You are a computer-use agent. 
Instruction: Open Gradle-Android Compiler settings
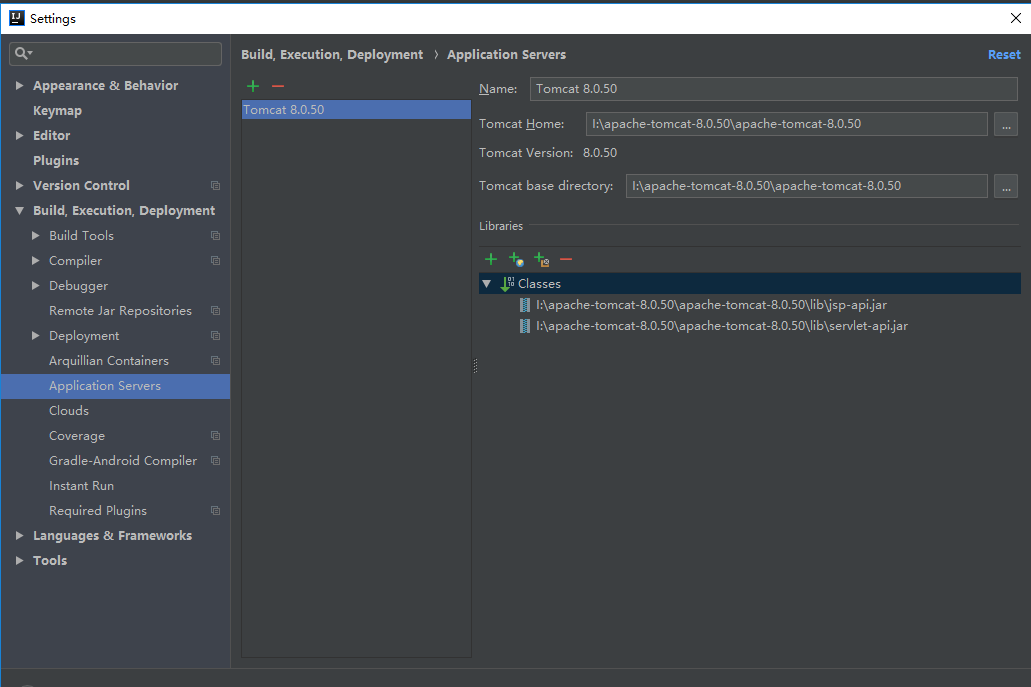point(123,460)
